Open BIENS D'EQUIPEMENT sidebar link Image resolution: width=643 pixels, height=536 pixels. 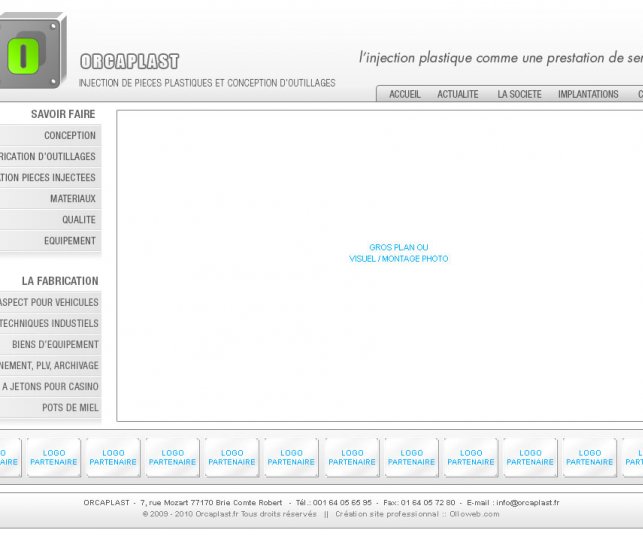55,345
